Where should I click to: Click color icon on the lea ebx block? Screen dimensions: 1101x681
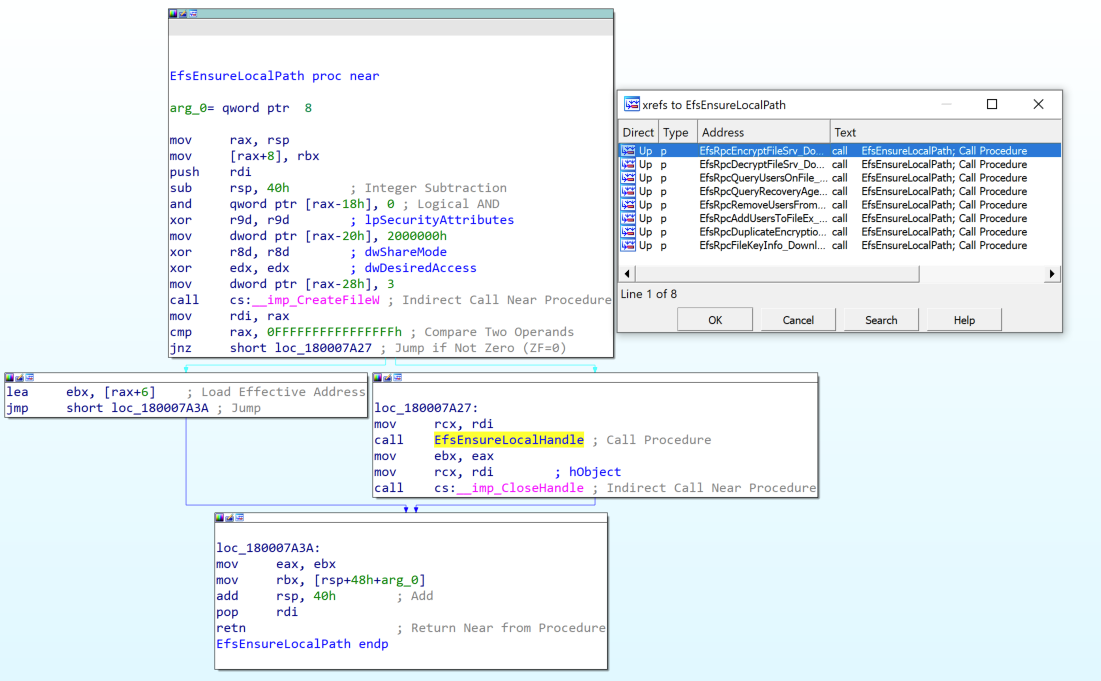(x=9, y=378)
